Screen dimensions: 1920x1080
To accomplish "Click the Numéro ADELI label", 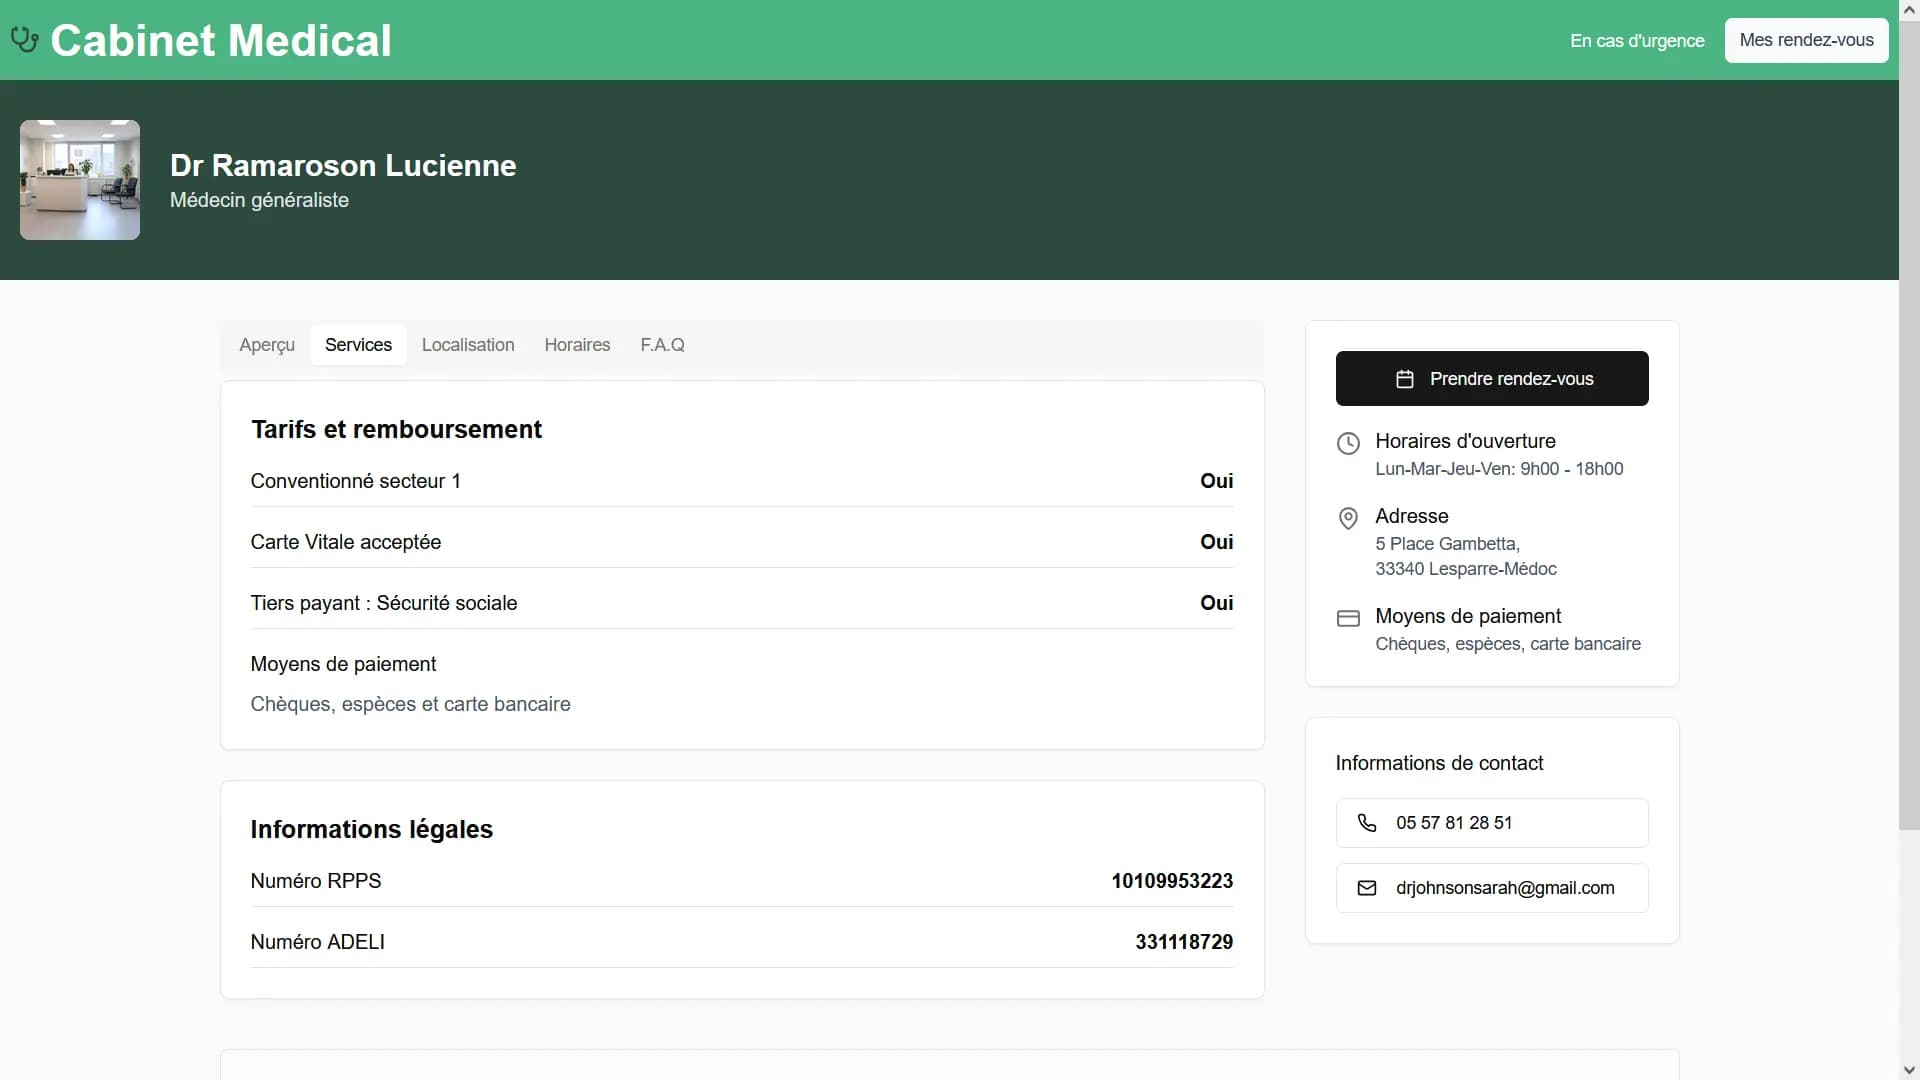I will pos(317,942).
